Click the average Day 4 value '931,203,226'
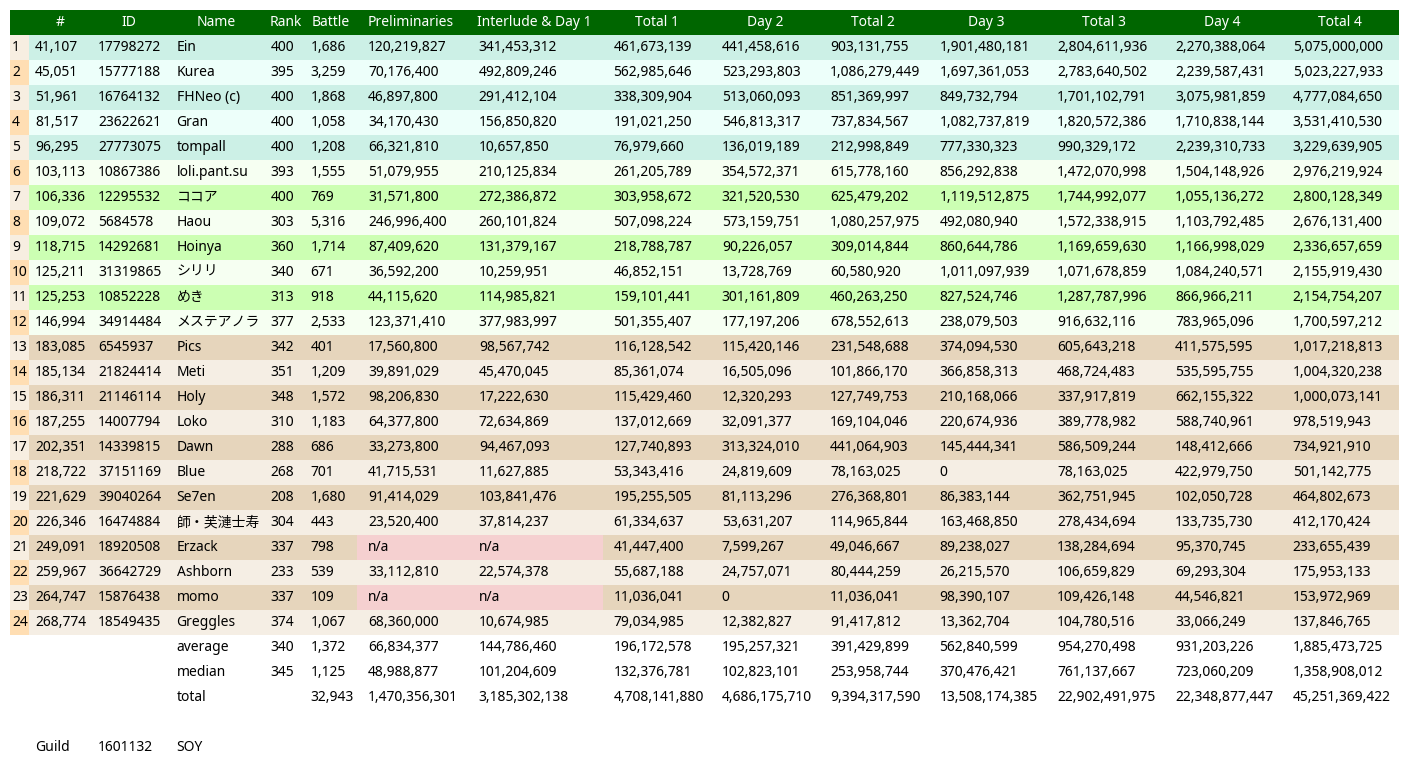The height and width of the screenshot is (770, 1408). [1214, 646]
